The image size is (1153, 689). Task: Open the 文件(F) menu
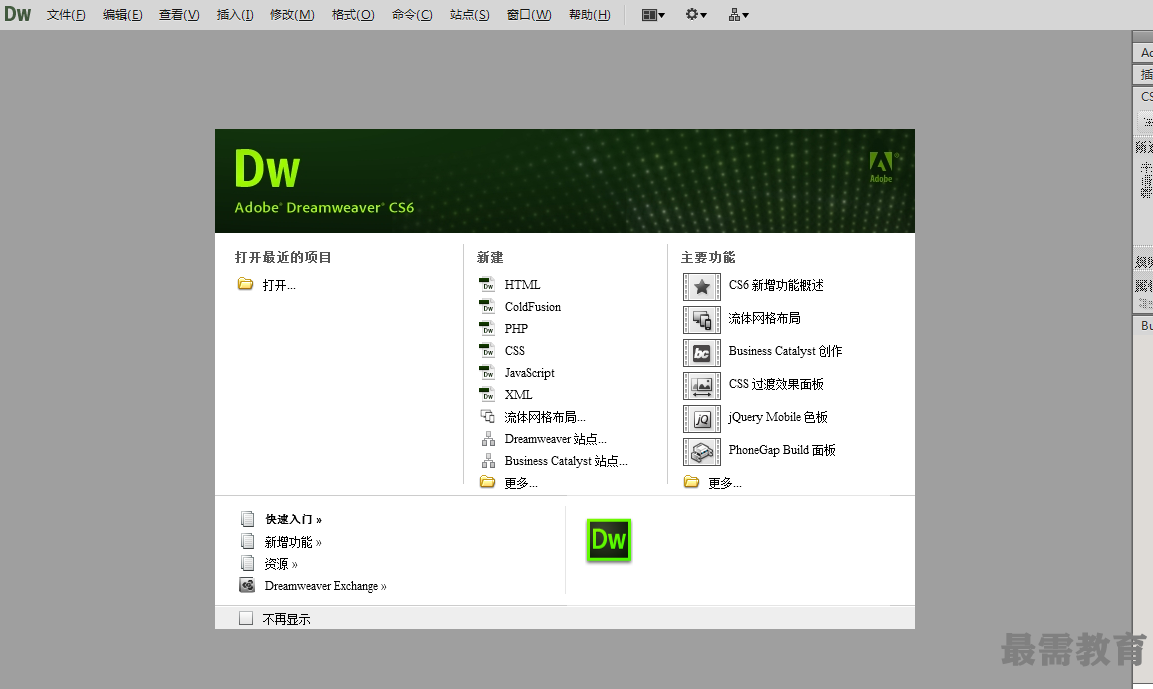(66, 15)
